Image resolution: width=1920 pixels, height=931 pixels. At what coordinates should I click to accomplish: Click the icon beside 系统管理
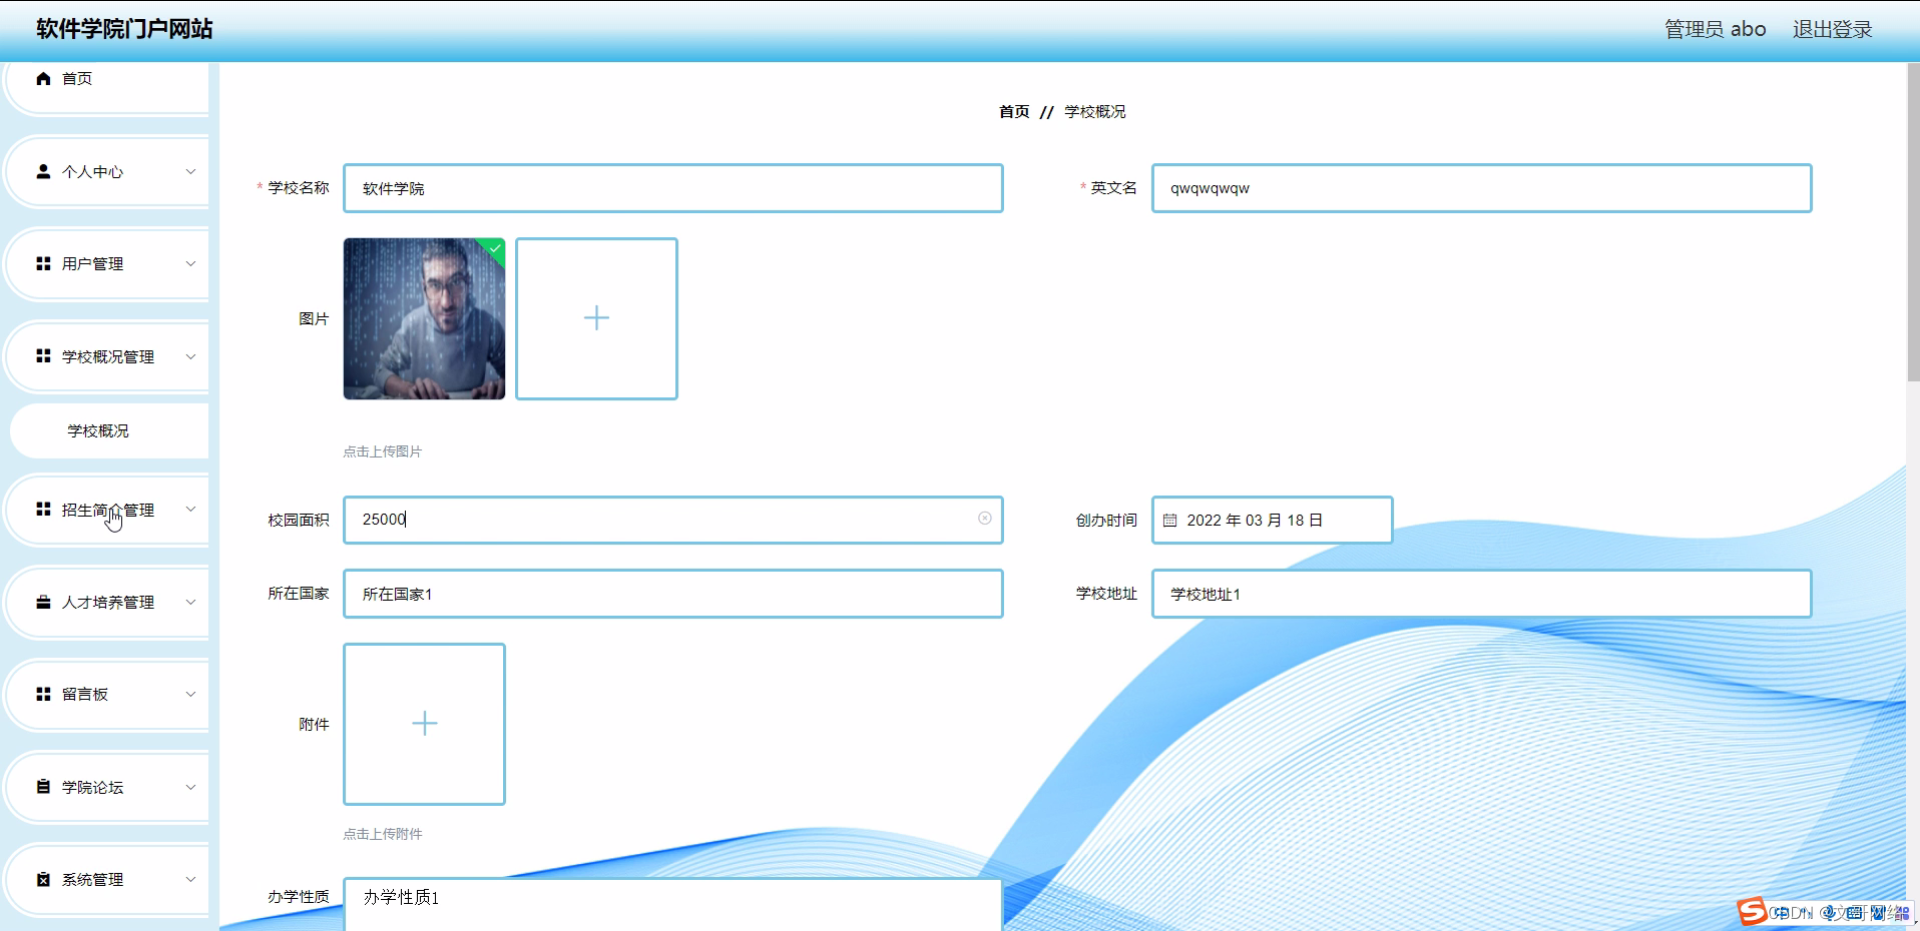pos(43,879)
